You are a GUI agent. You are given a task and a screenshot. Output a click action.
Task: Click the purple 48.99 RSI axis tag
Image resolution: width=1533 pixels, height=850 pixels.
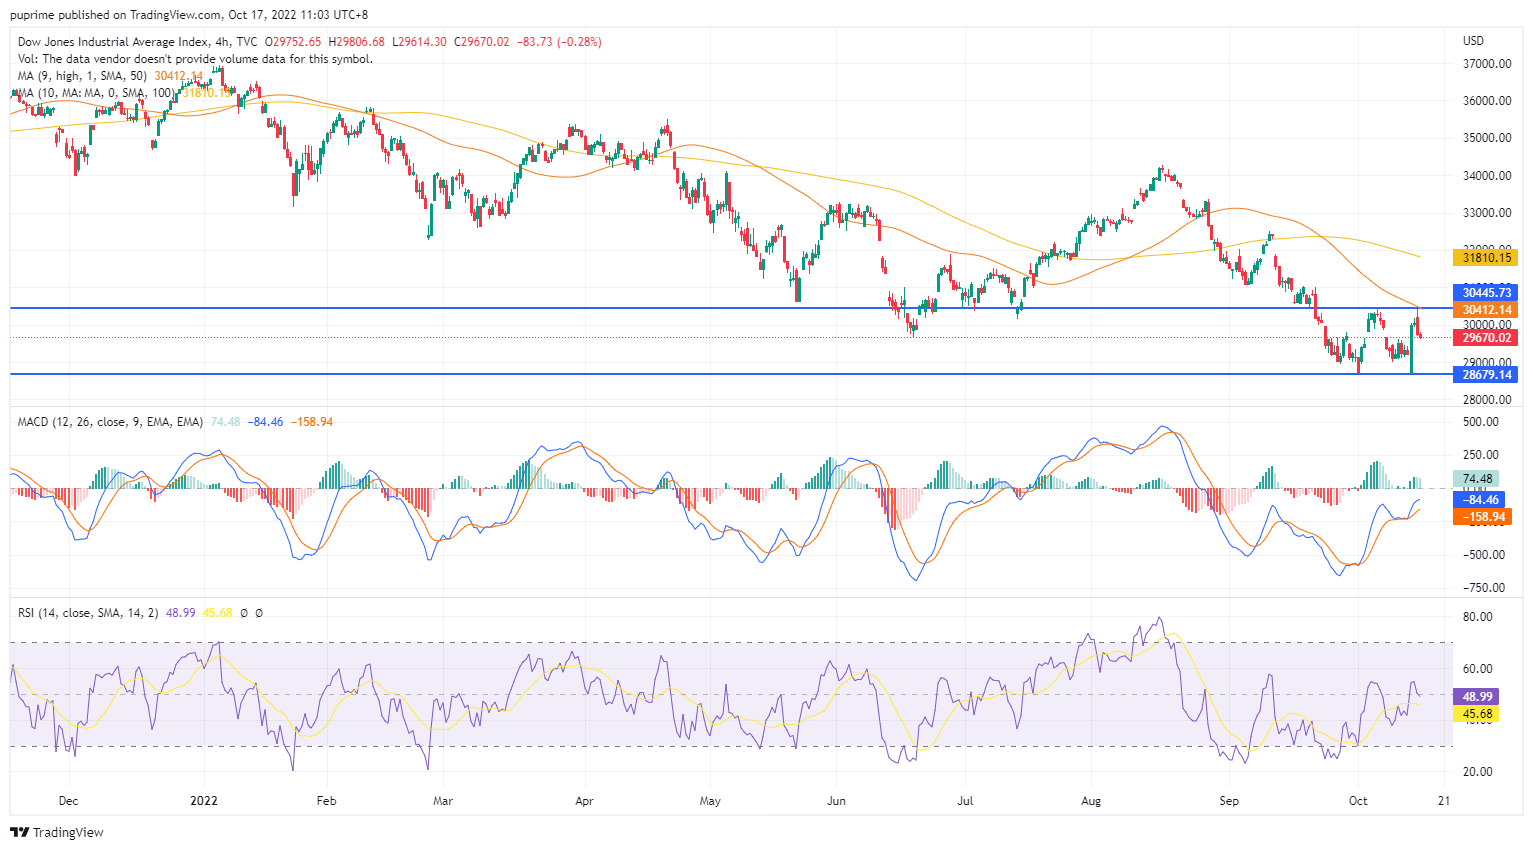(x=1477, y=697)
